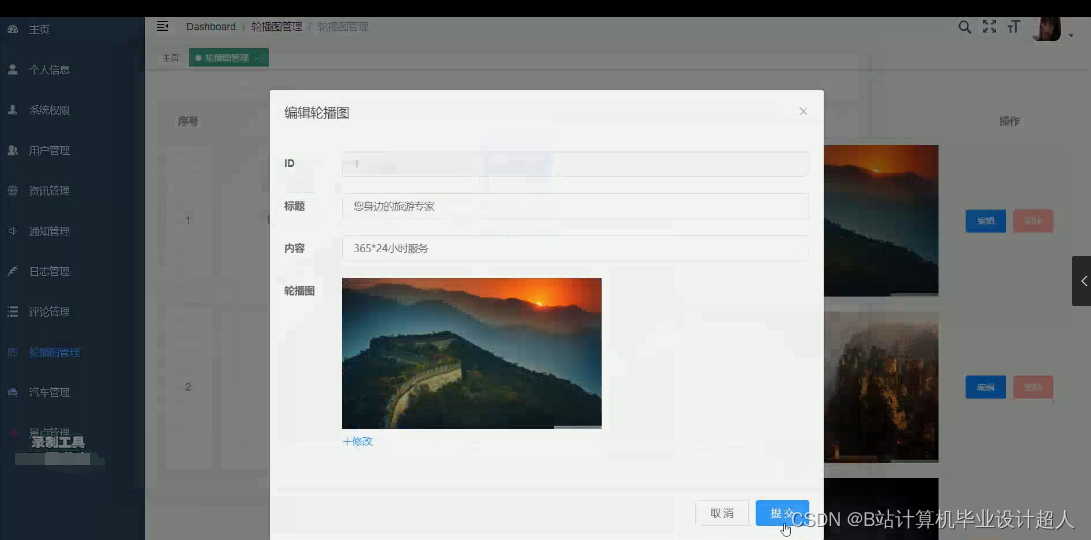This screenshot has width=1091, height=540.
Task: Open the search icon in the header
Action: [964, 27]
